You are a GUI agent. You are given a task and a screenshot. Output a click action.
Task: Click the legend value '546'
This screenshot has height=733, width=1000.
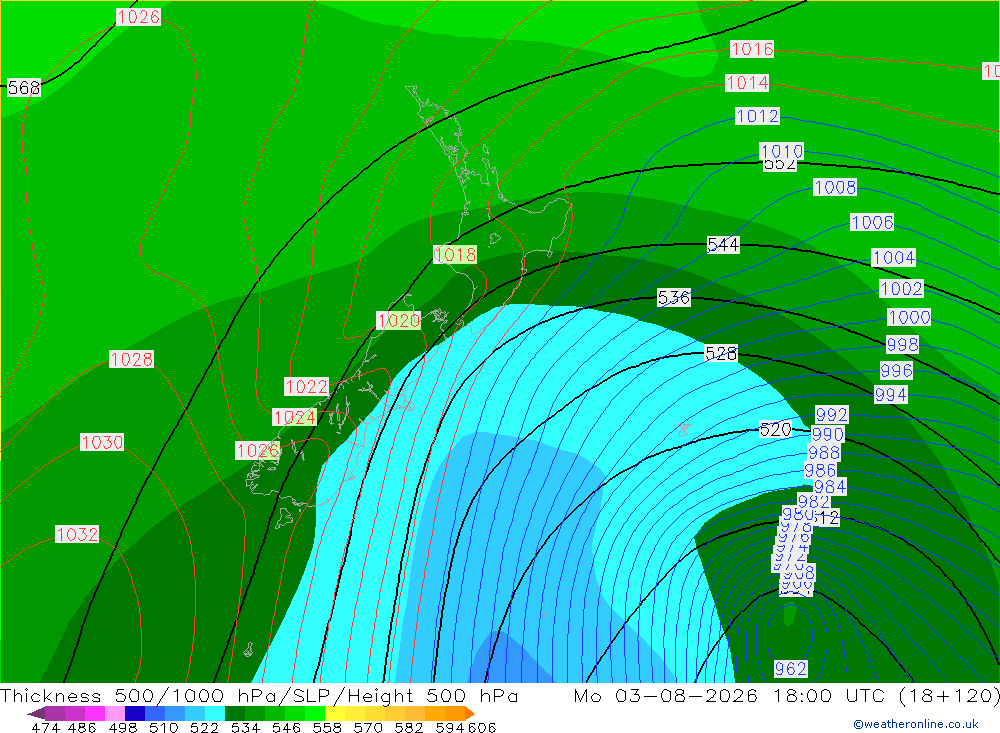[286, 728]
